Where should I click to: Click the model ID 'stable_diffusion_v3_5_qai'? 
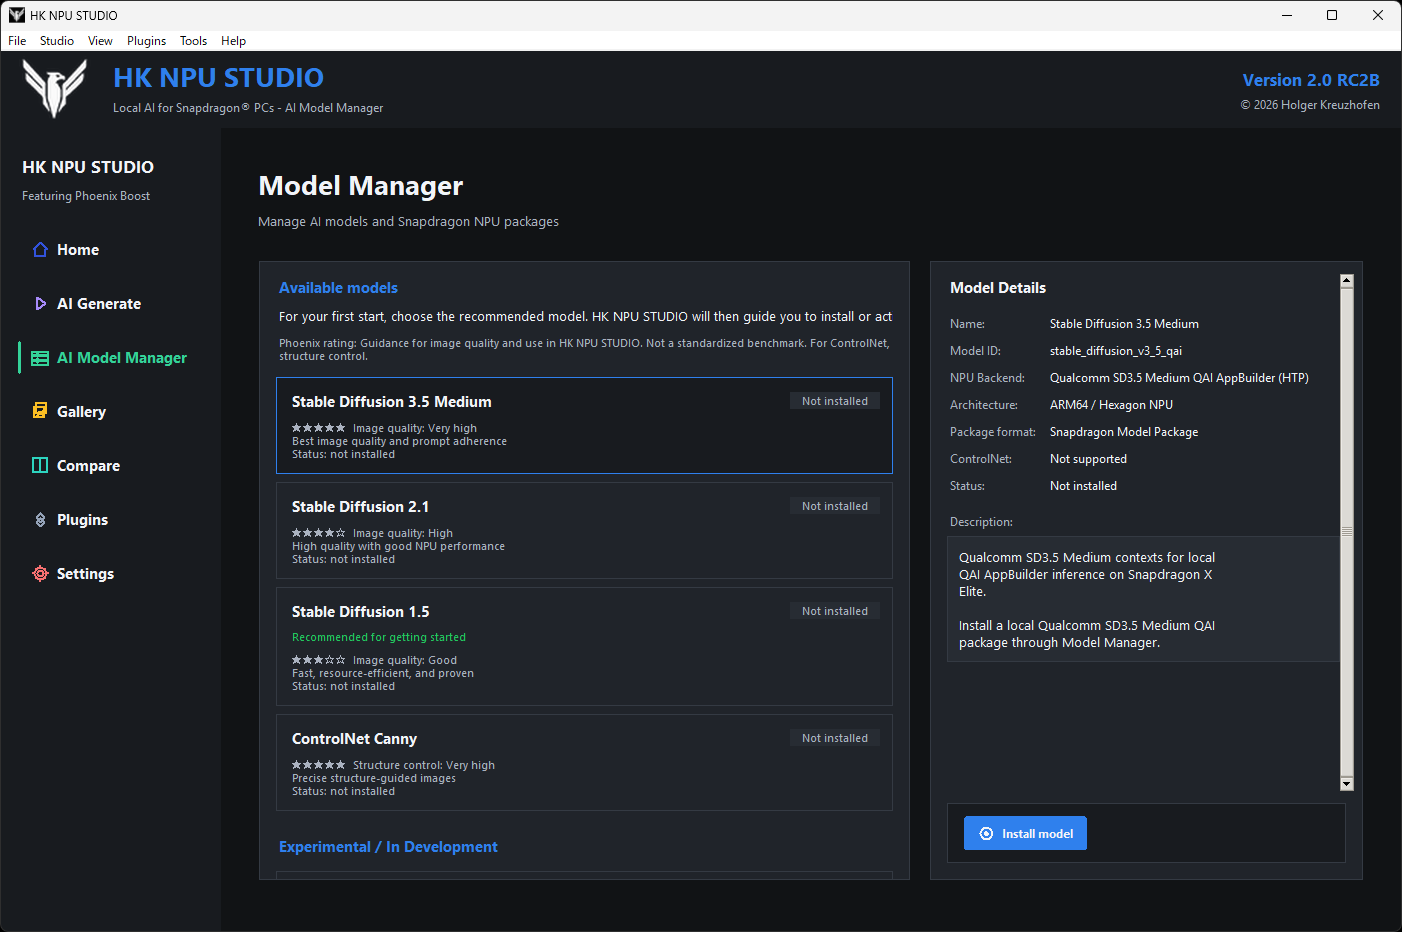coord(1116,351)
